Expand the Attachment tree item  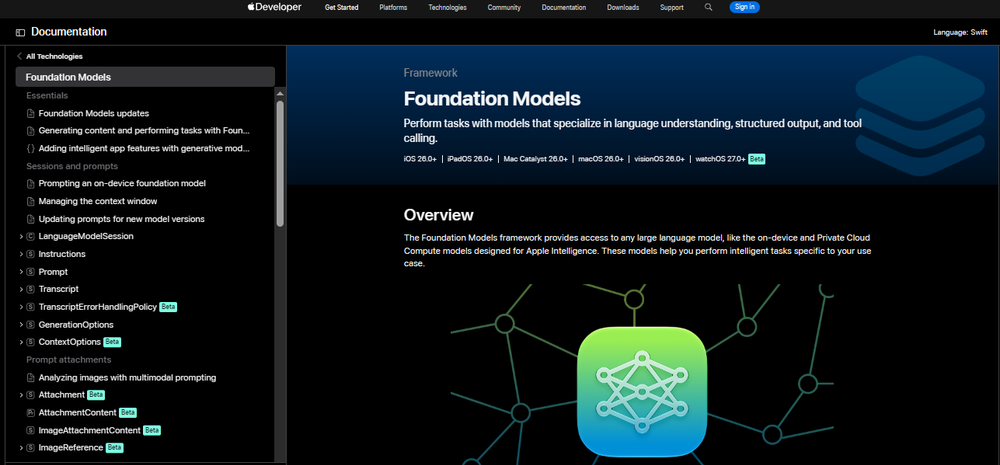(21, 395)
